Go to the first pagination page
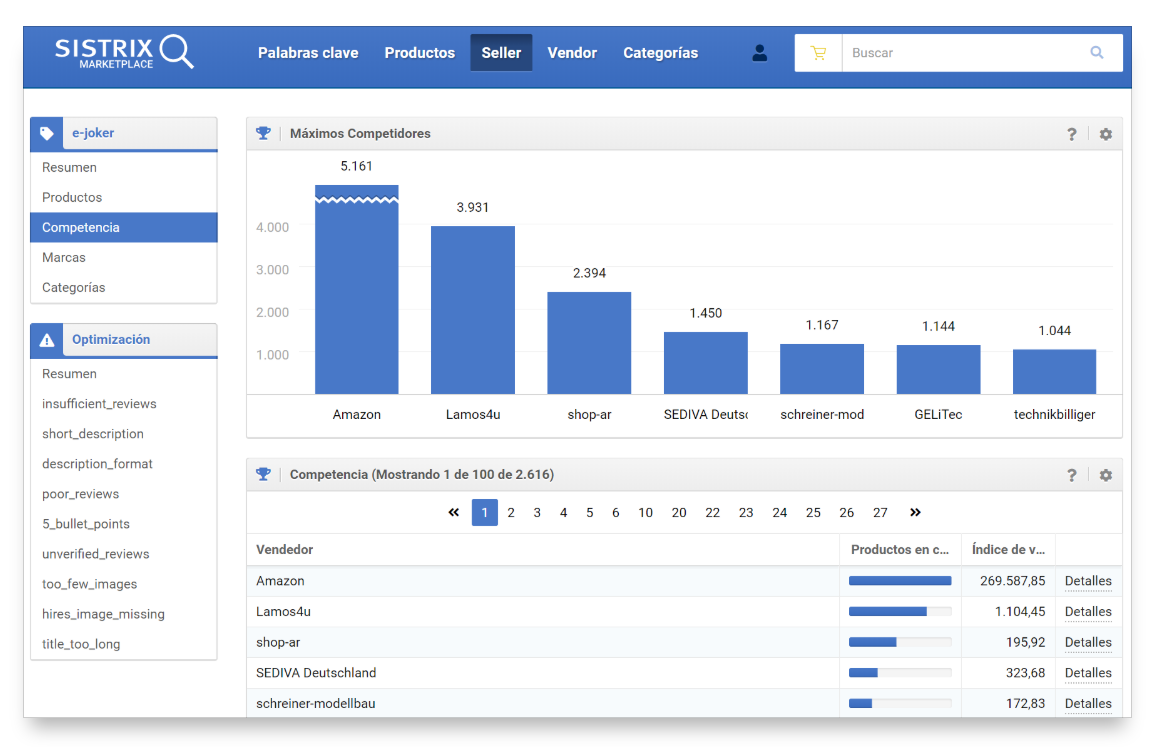The width and height of the screenshot is (1152, 747). click(x=454, y=513)
